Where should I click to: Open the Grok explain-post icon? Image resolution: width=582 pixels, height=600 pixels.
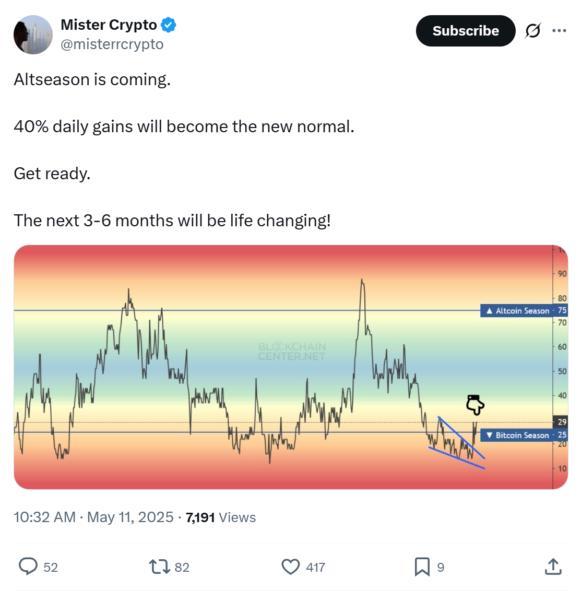532,31
